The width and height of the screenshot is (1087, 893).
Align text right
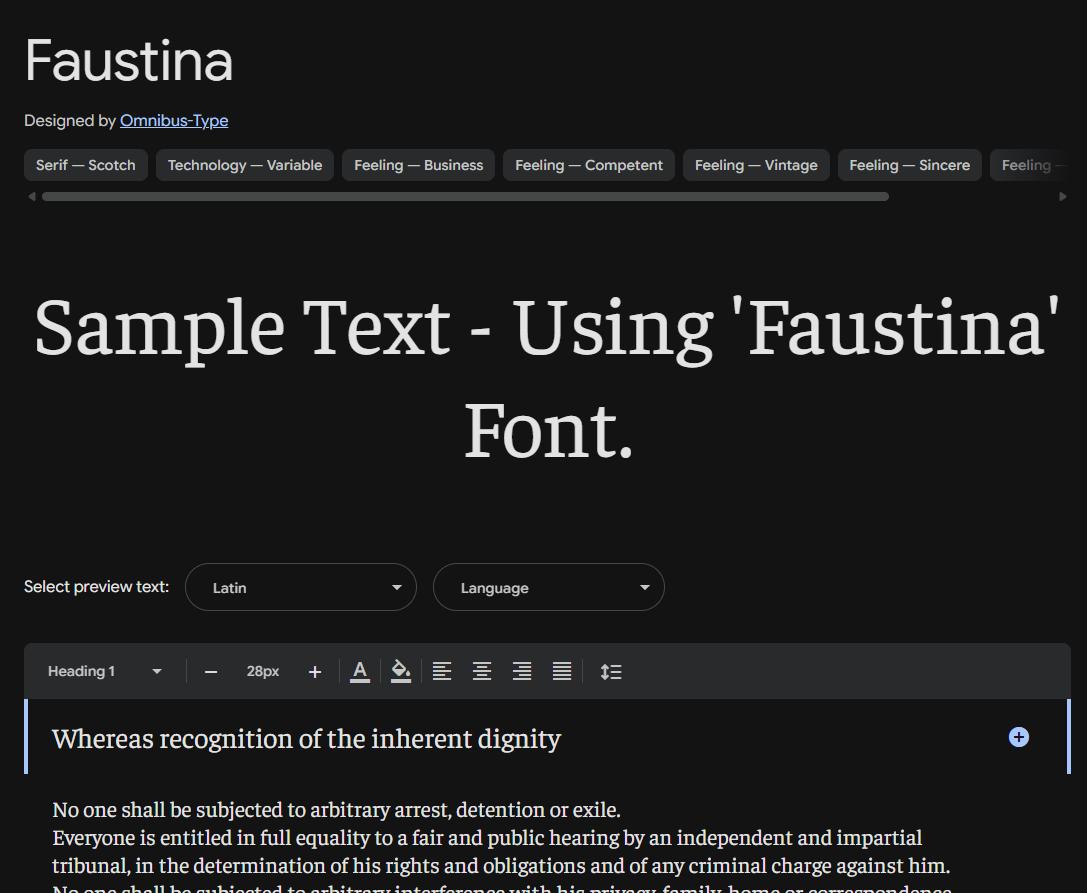522,671
